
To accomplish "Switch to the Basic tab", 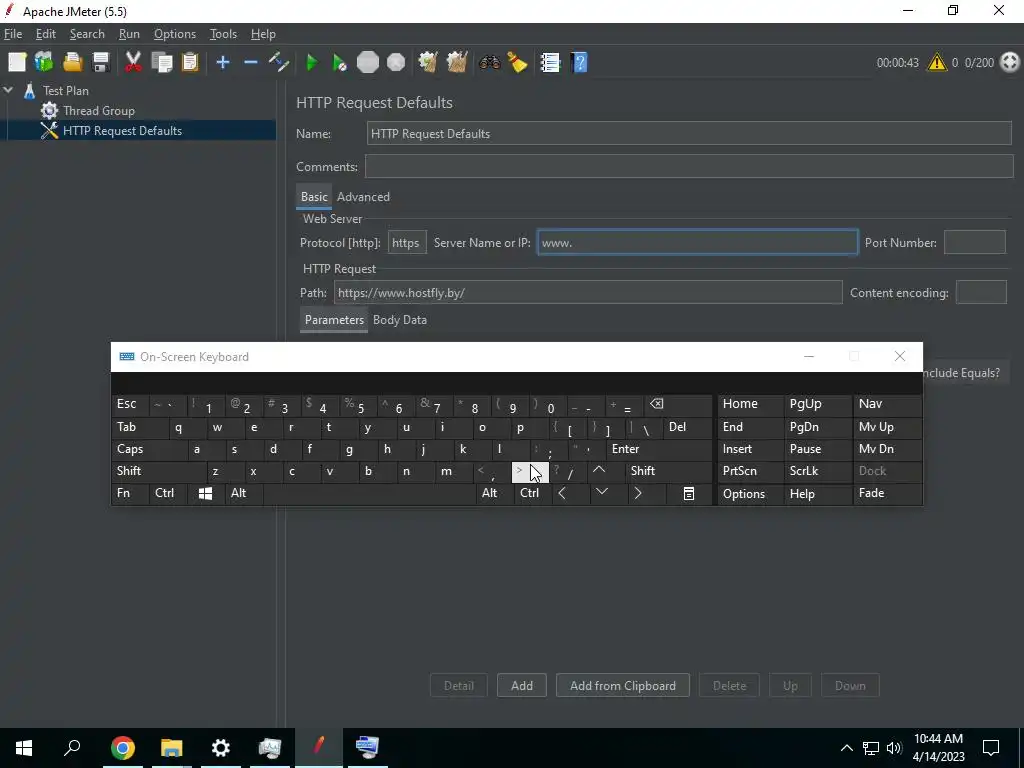I will (x=314, y=197).
